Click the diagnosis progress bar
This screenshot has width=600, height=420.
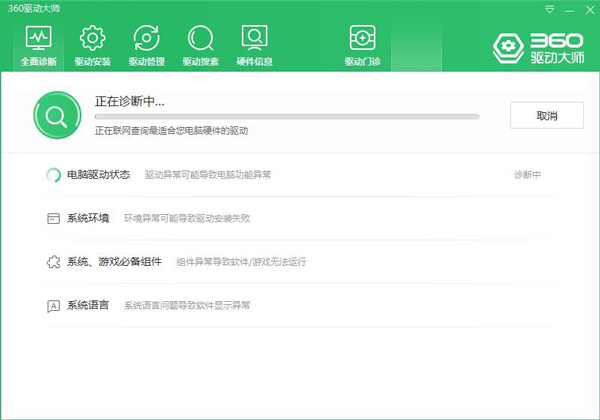(287, 117)
